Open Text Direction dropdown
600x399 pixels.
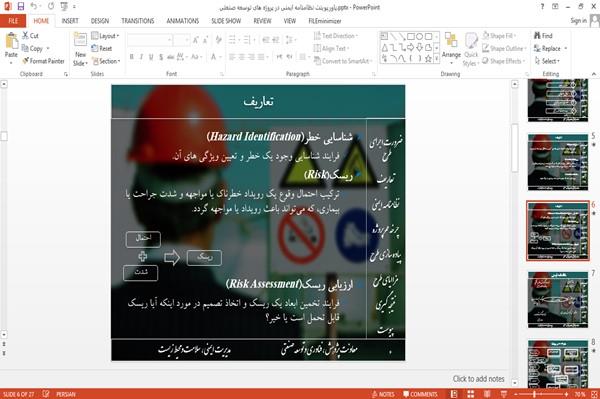click(x=336, y=36)
